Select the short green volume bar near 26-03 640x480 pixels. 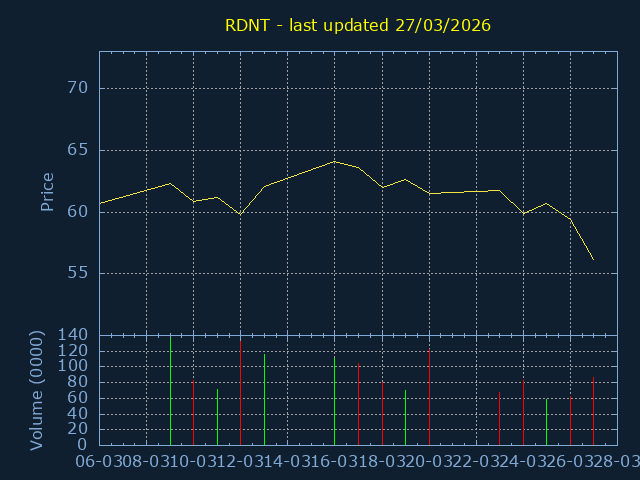click(546, 422)
